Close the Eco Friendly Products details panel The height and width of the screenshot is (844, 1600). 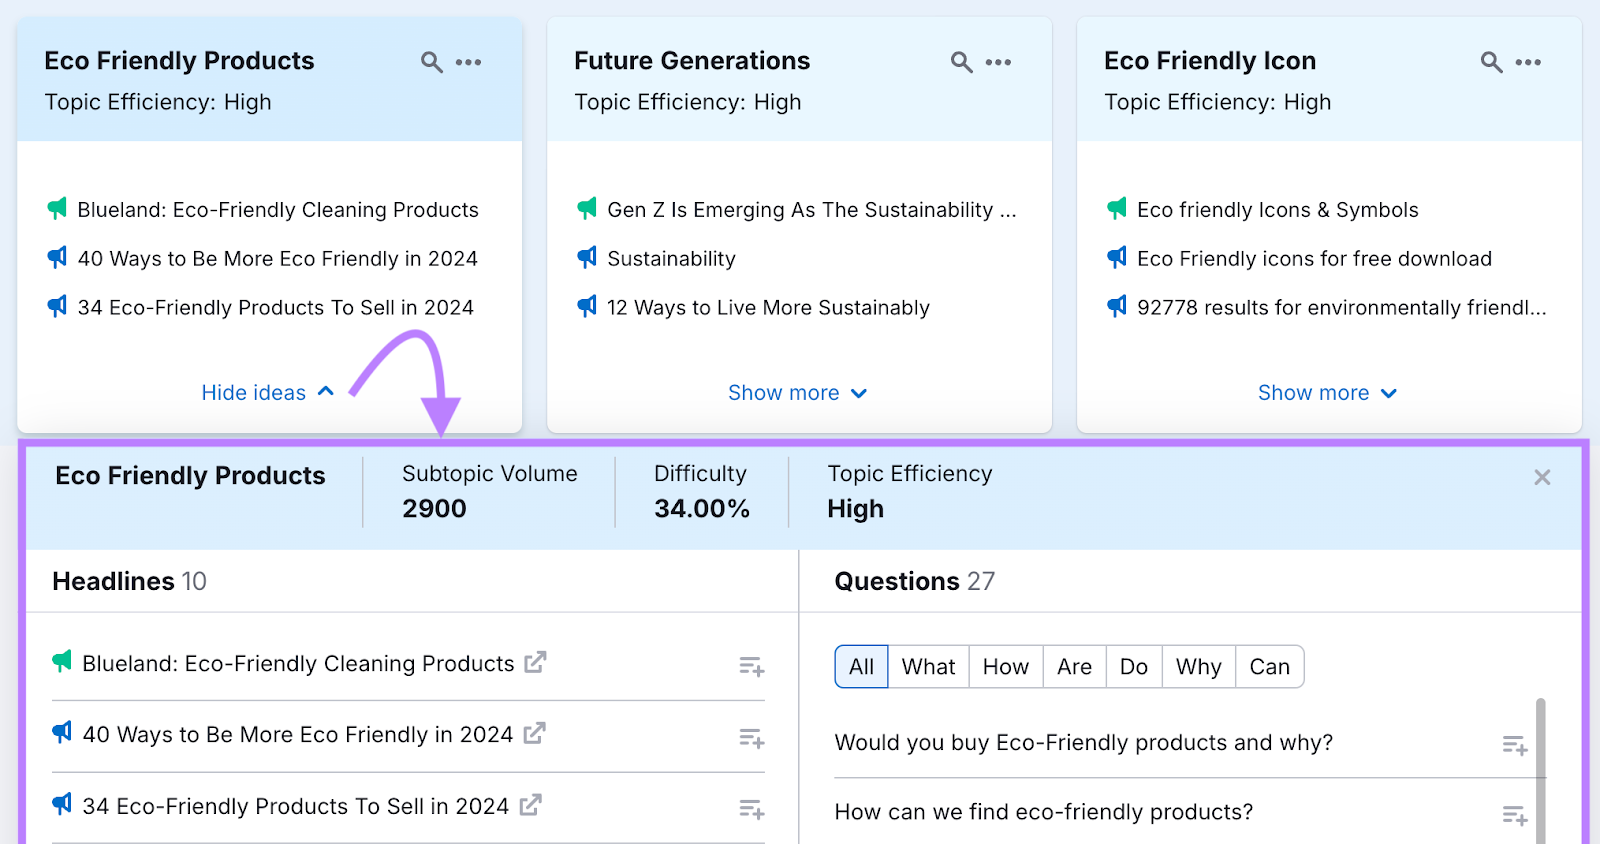pyautogui.click(x=1542, y=478)
